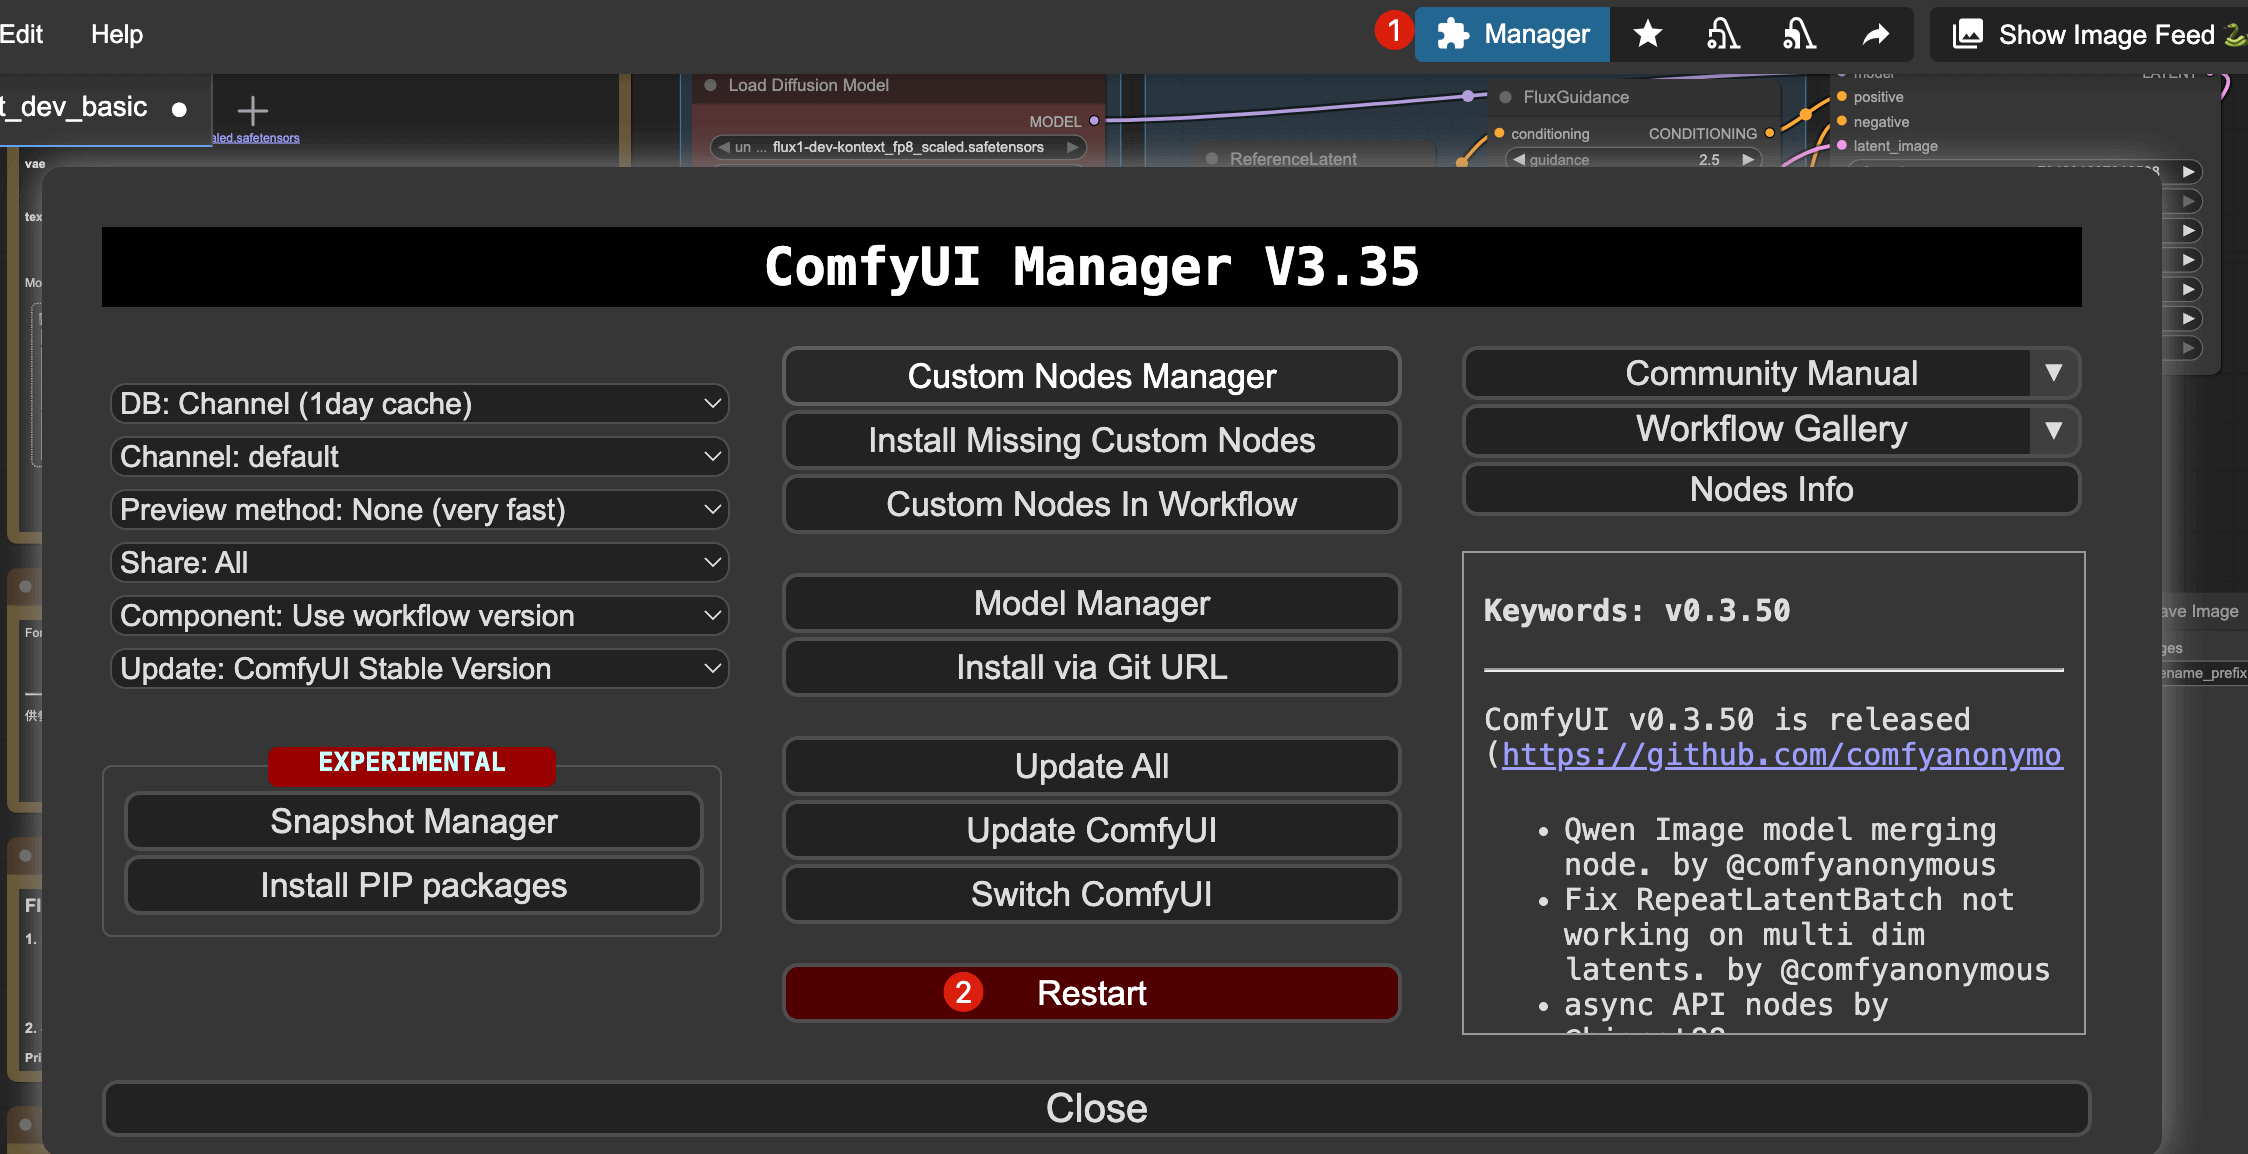Screen dimensions: 2248x1154
Task: Click Workflow Gallery button
Action: tap(1748, 430)
